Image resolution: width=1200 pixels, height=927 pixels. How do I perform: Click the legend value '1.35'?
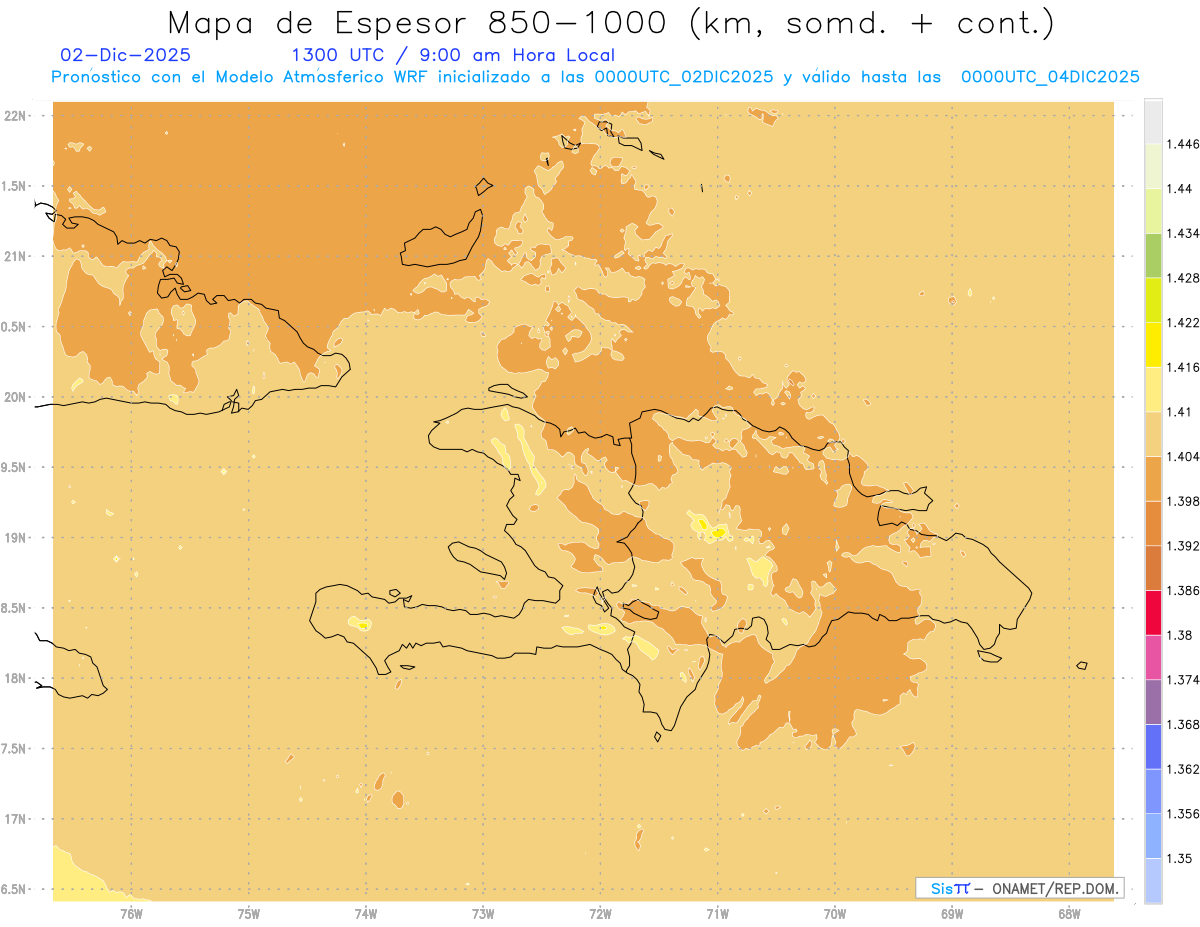[1182, 858]
